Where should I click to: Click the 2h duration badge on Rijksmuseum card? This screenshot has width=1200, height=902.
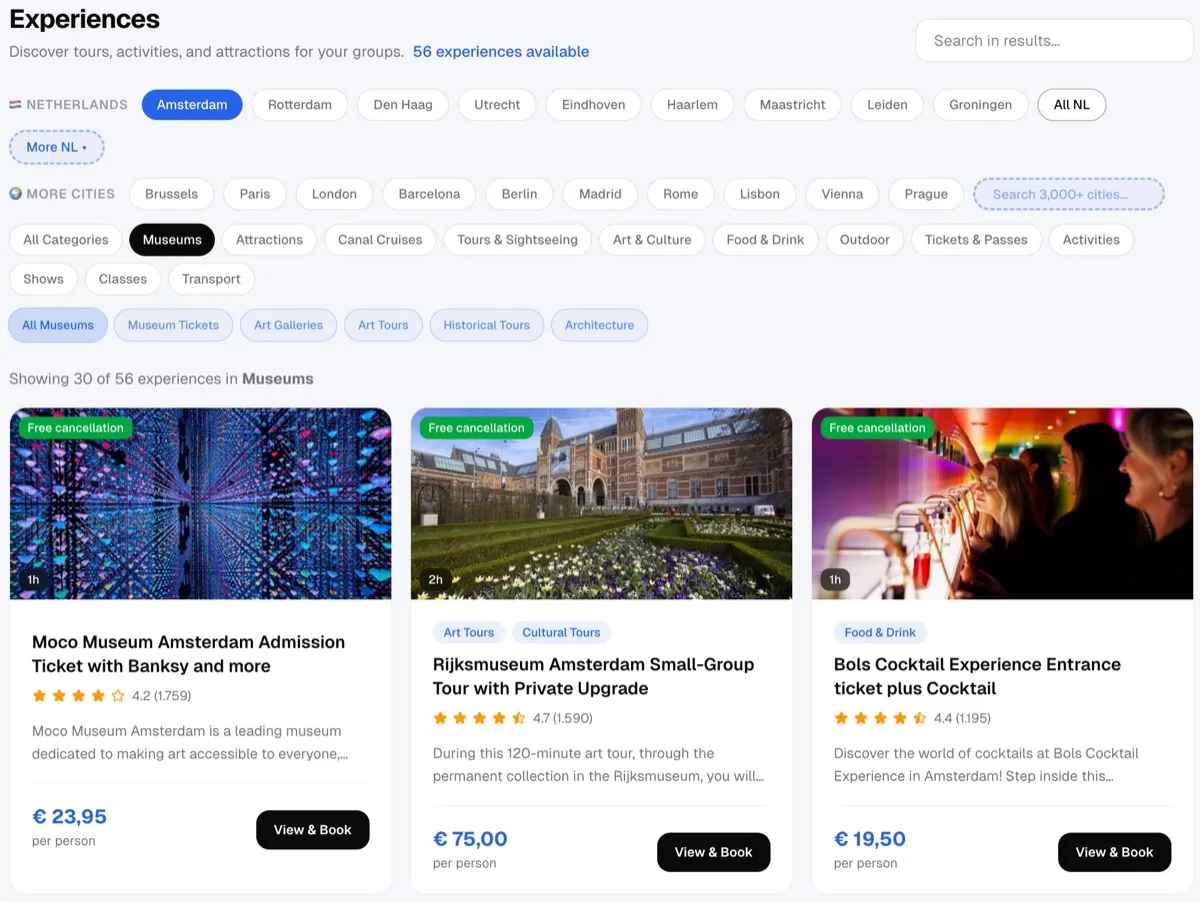click(x=435, y=578)
